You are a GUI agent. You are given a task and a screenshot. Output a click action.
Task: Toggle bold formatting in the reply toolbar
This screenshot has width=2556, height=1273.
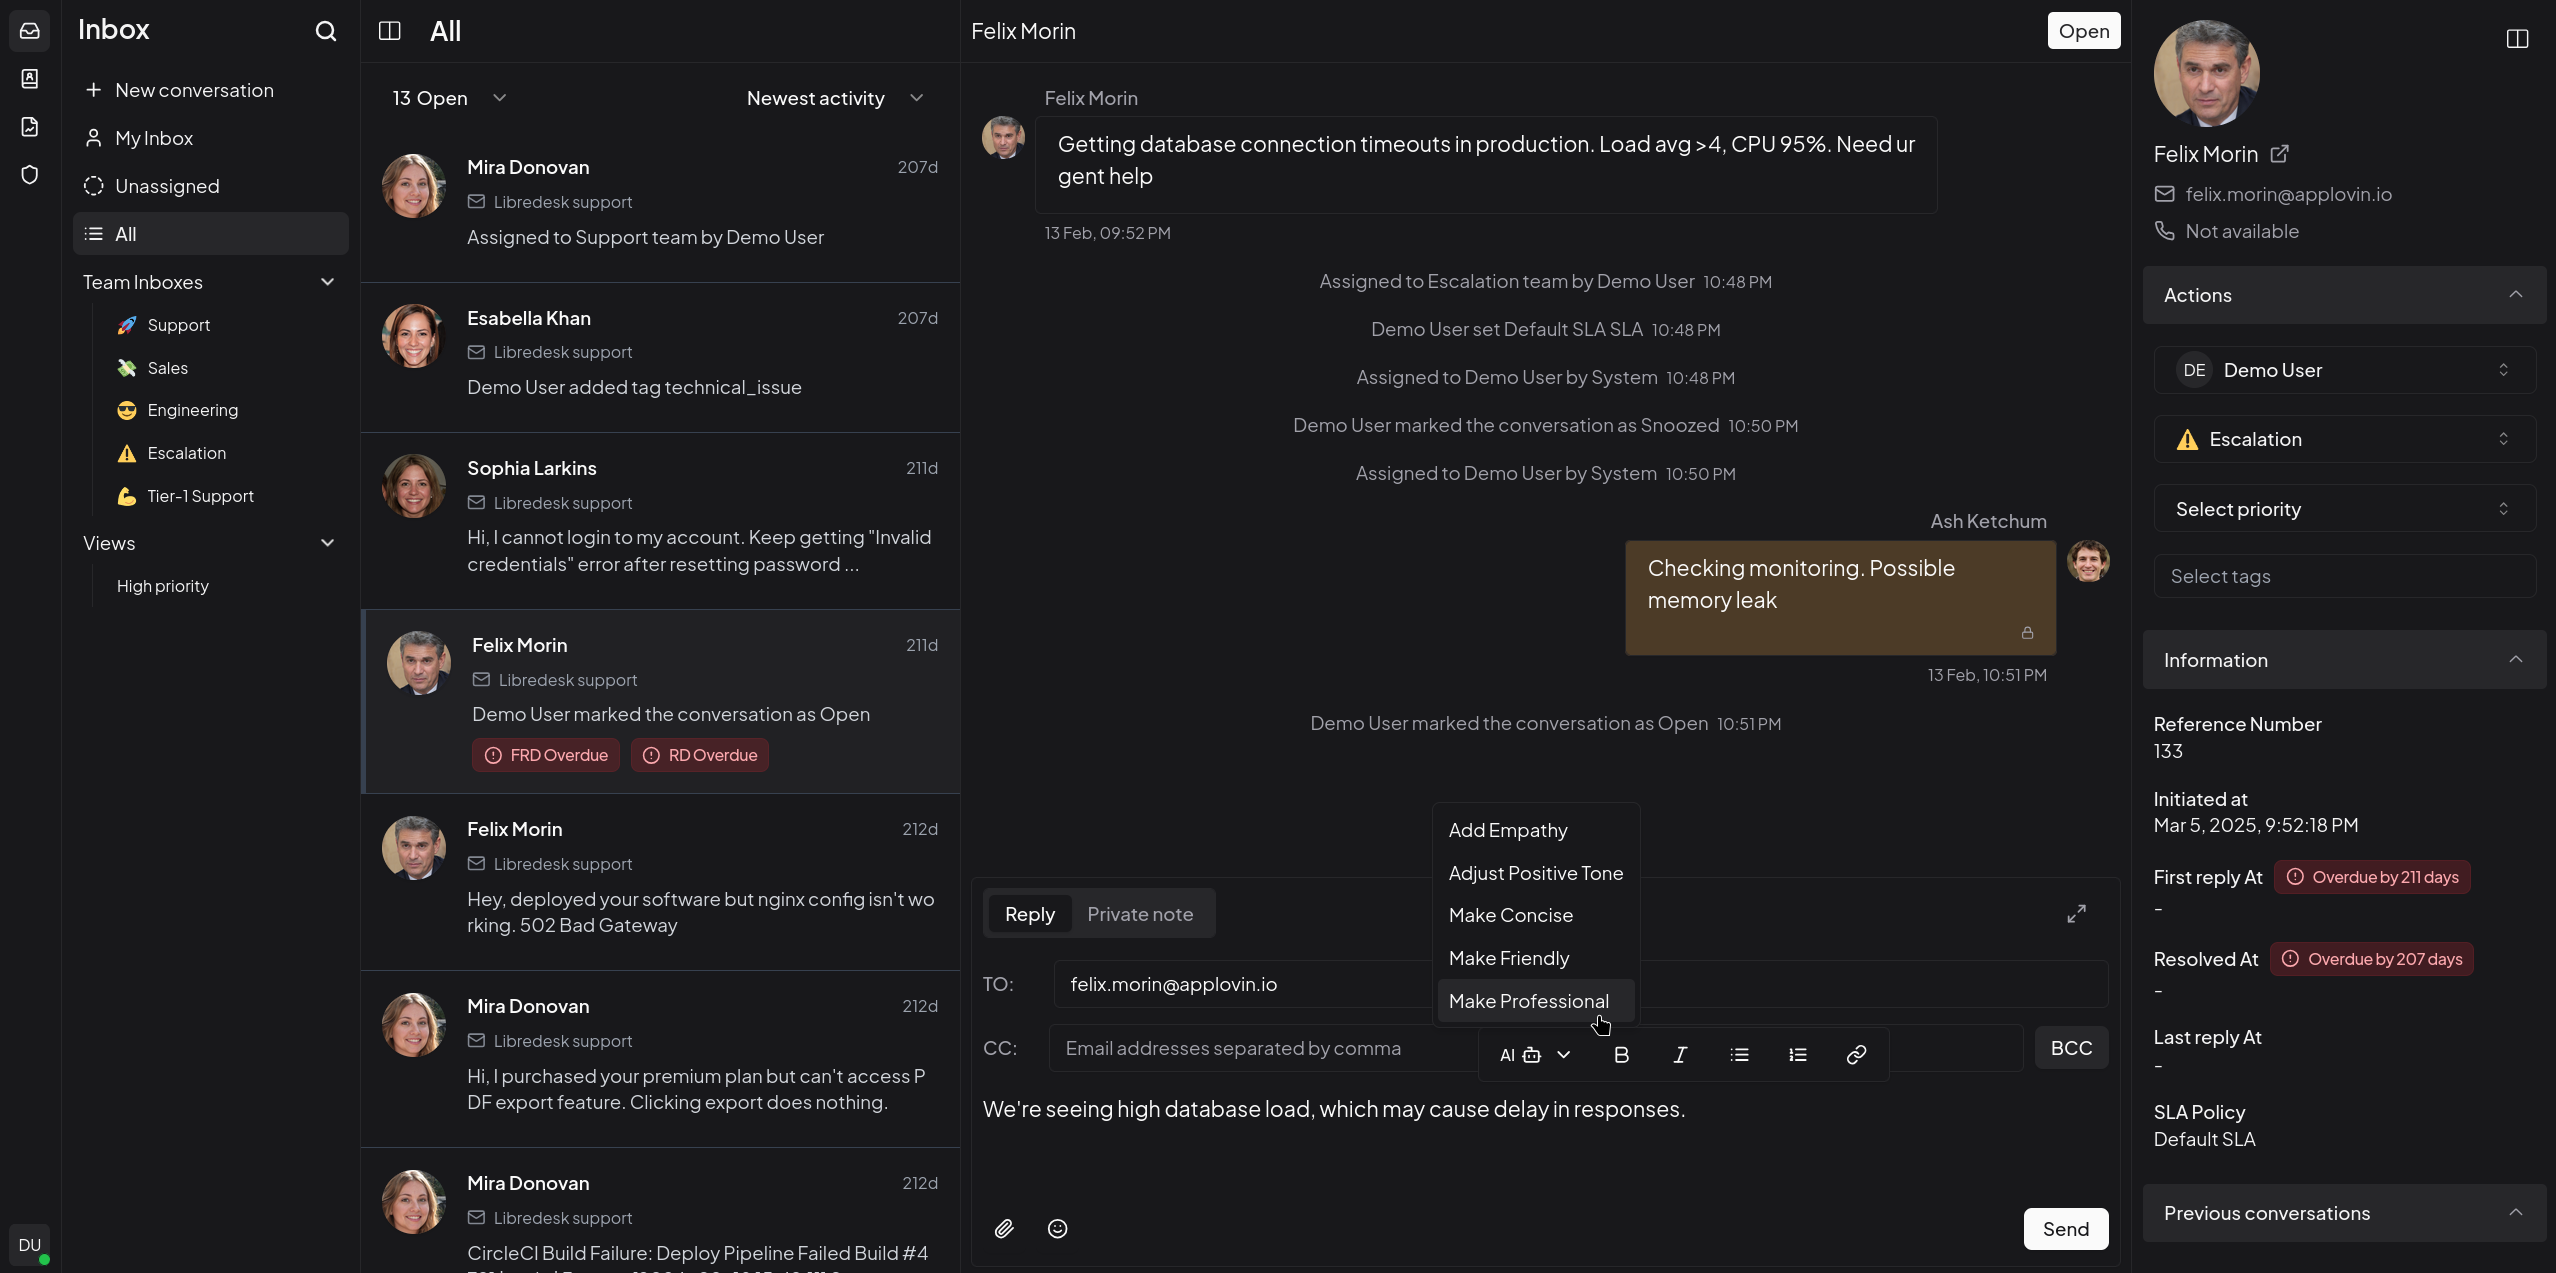point(1621,1055)
